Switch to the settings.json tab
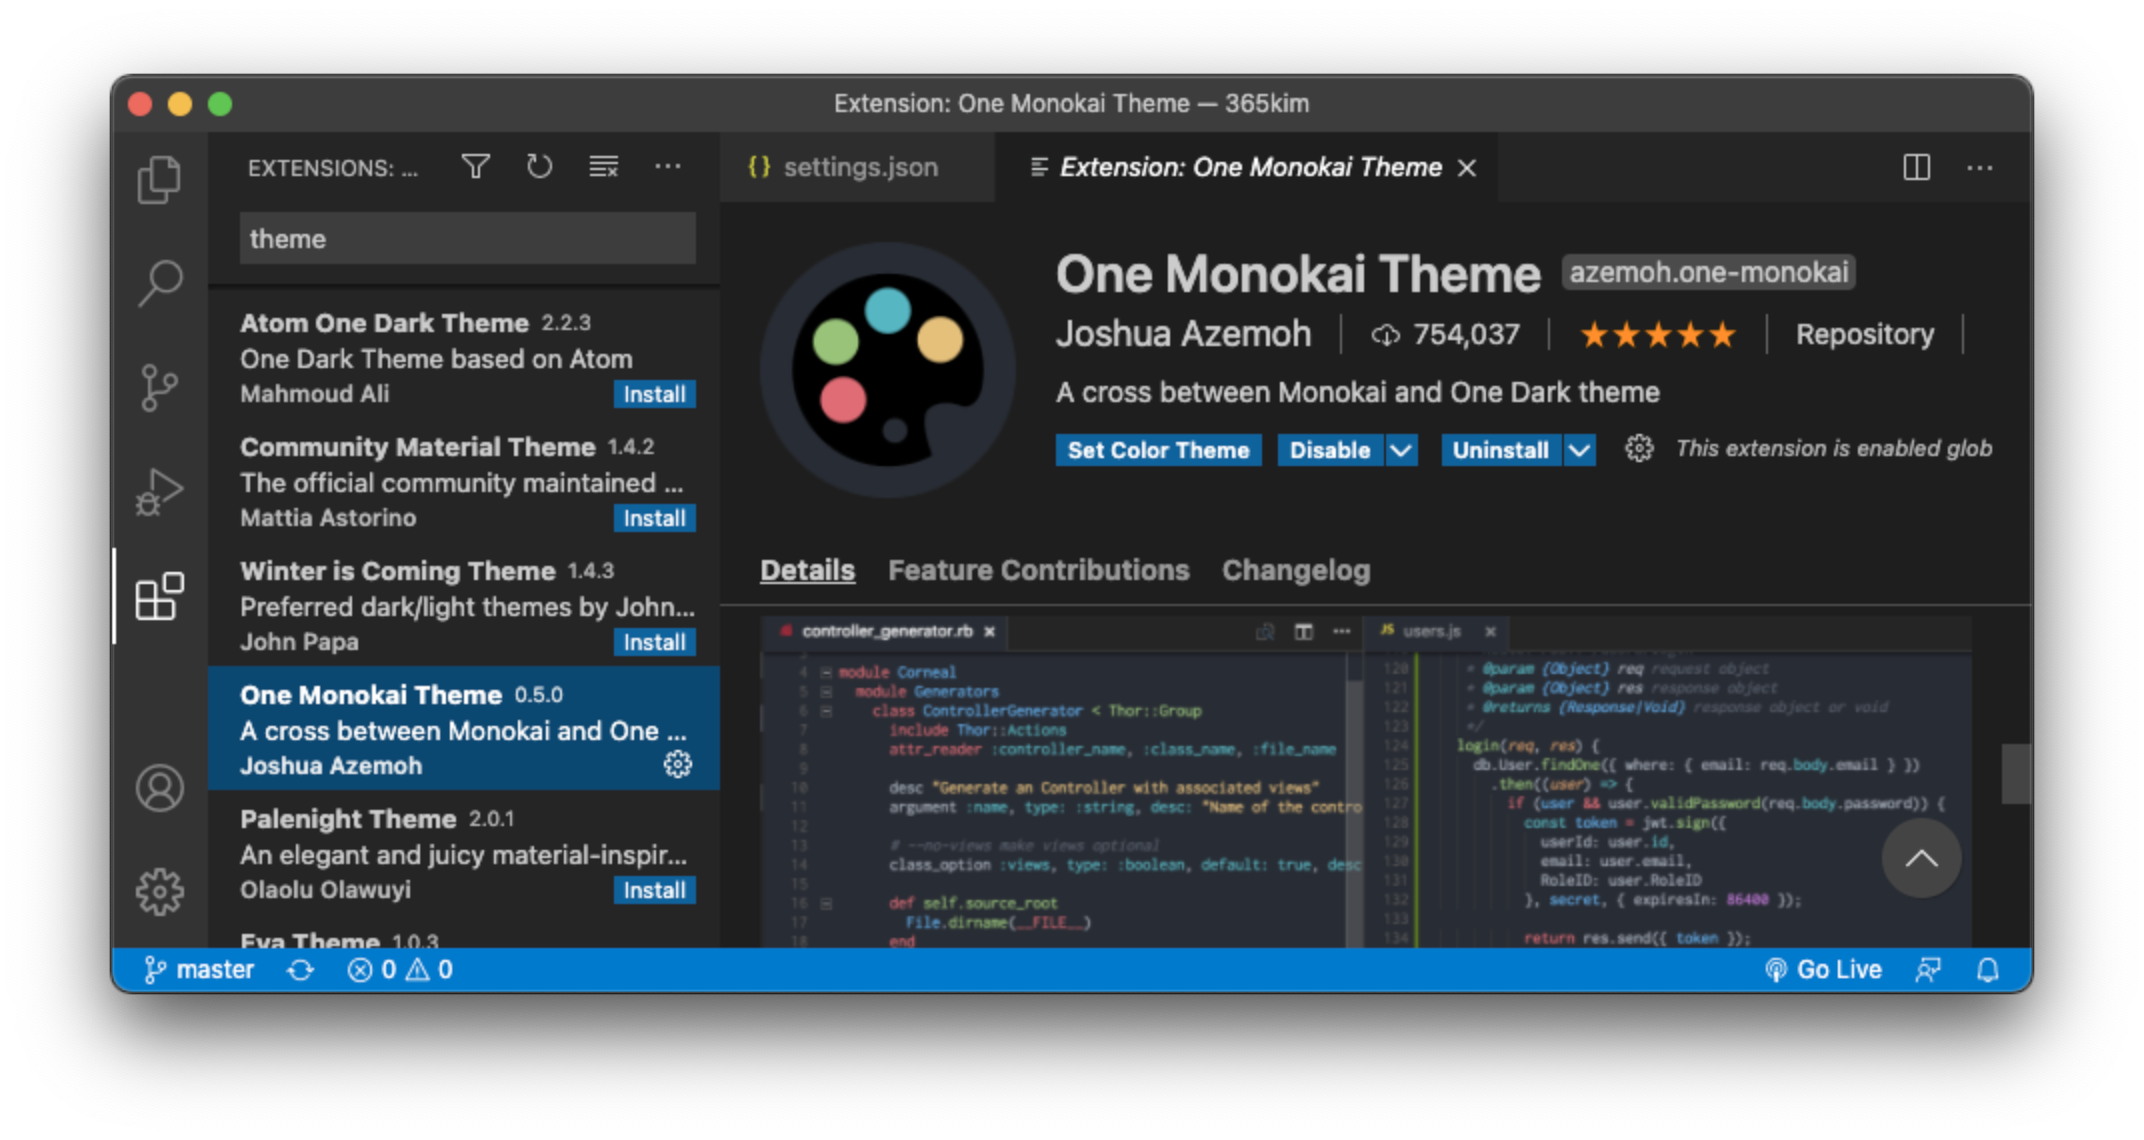 858,167
